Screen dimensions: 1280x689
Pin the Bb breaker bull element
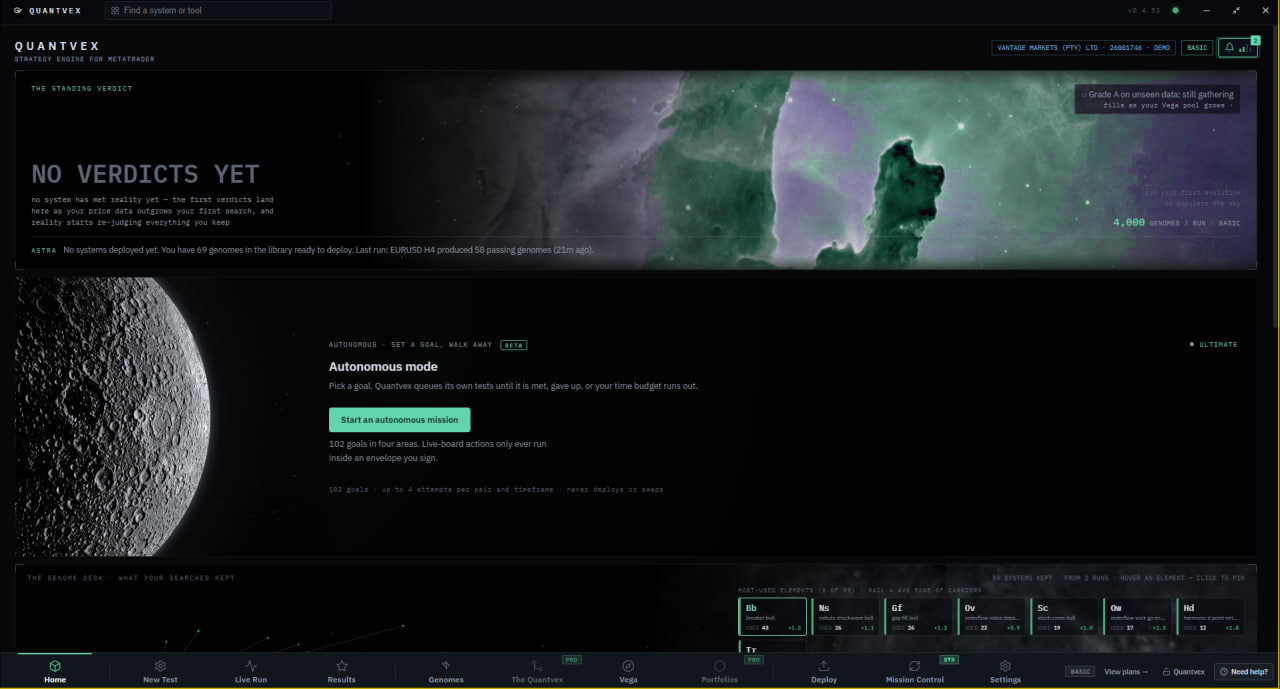(772, 617)
